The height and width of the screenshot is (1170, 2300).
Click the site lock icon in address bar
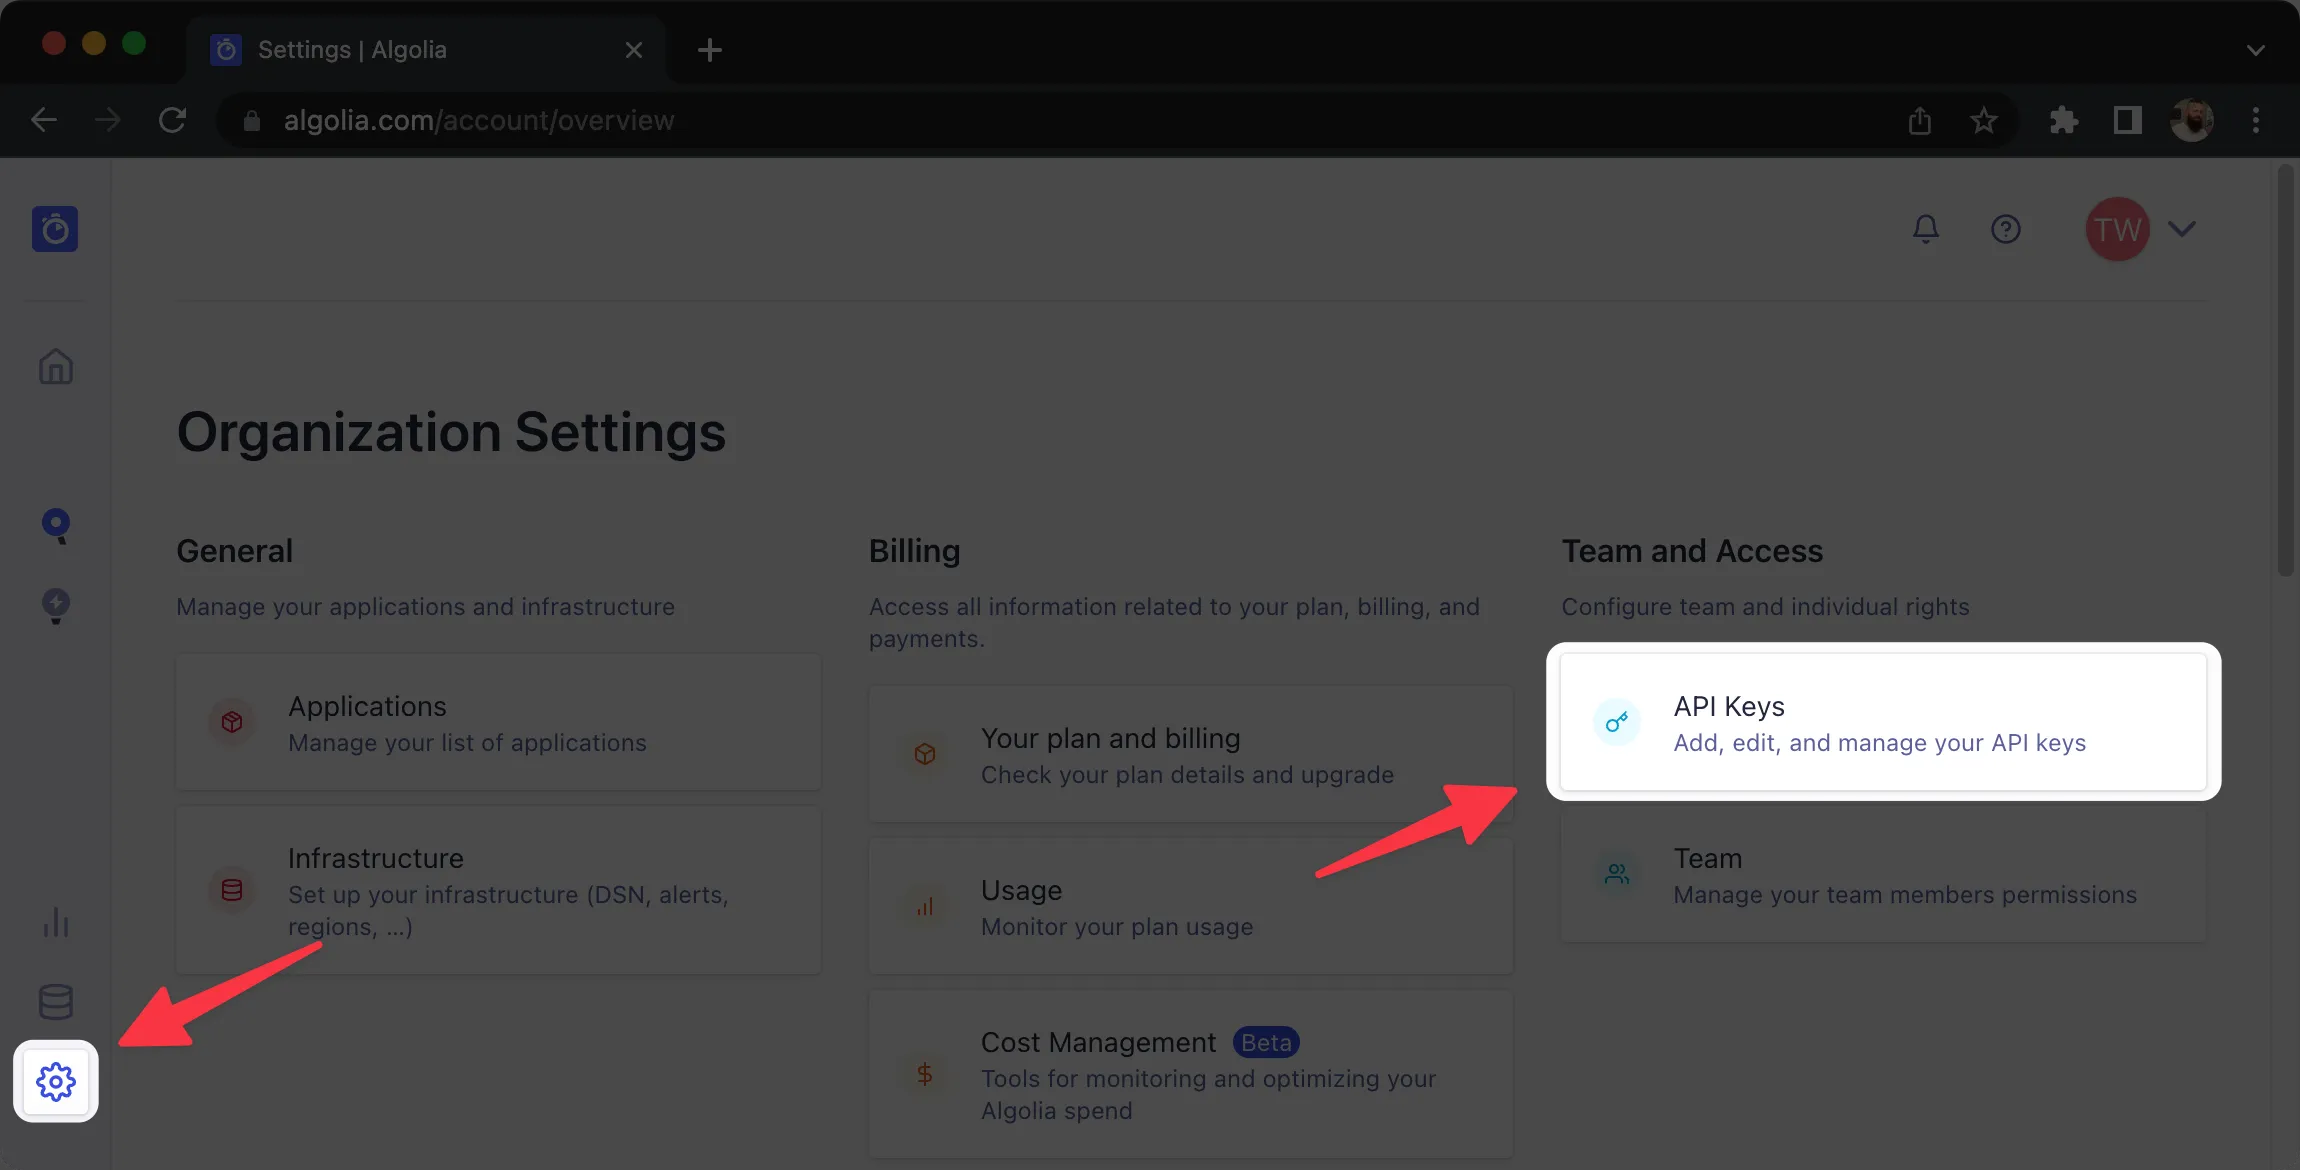[252, 120]
